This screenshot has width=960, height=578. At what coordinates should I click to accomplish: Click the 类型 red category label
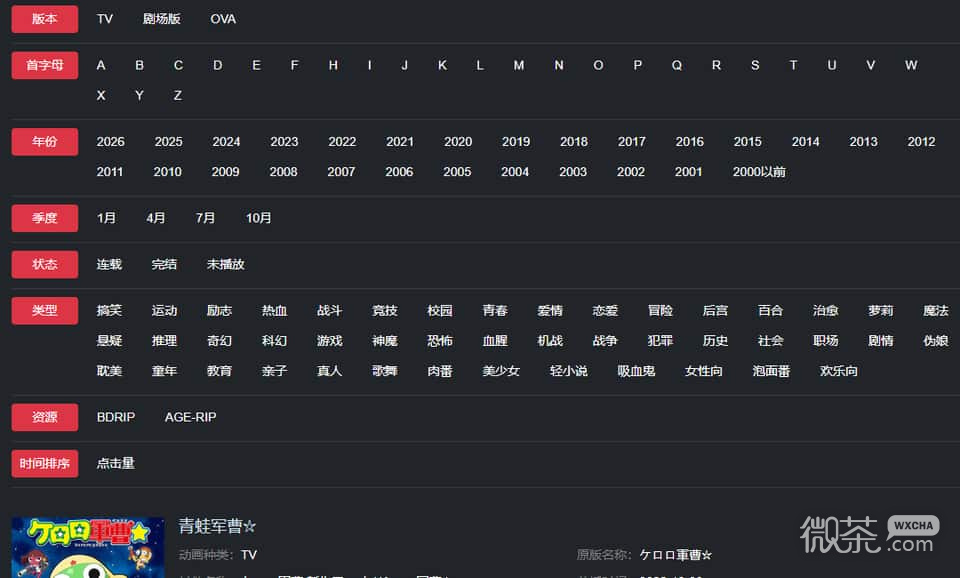(45, 310)
